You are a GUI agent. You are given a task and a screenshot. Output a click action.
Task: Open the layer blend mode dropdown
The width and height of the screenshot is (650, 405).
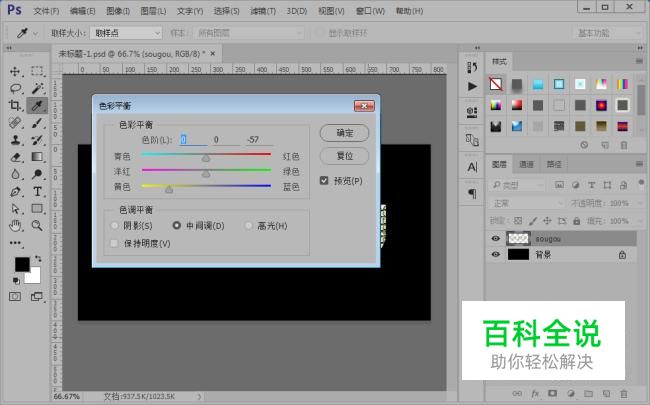coord(526,203)
